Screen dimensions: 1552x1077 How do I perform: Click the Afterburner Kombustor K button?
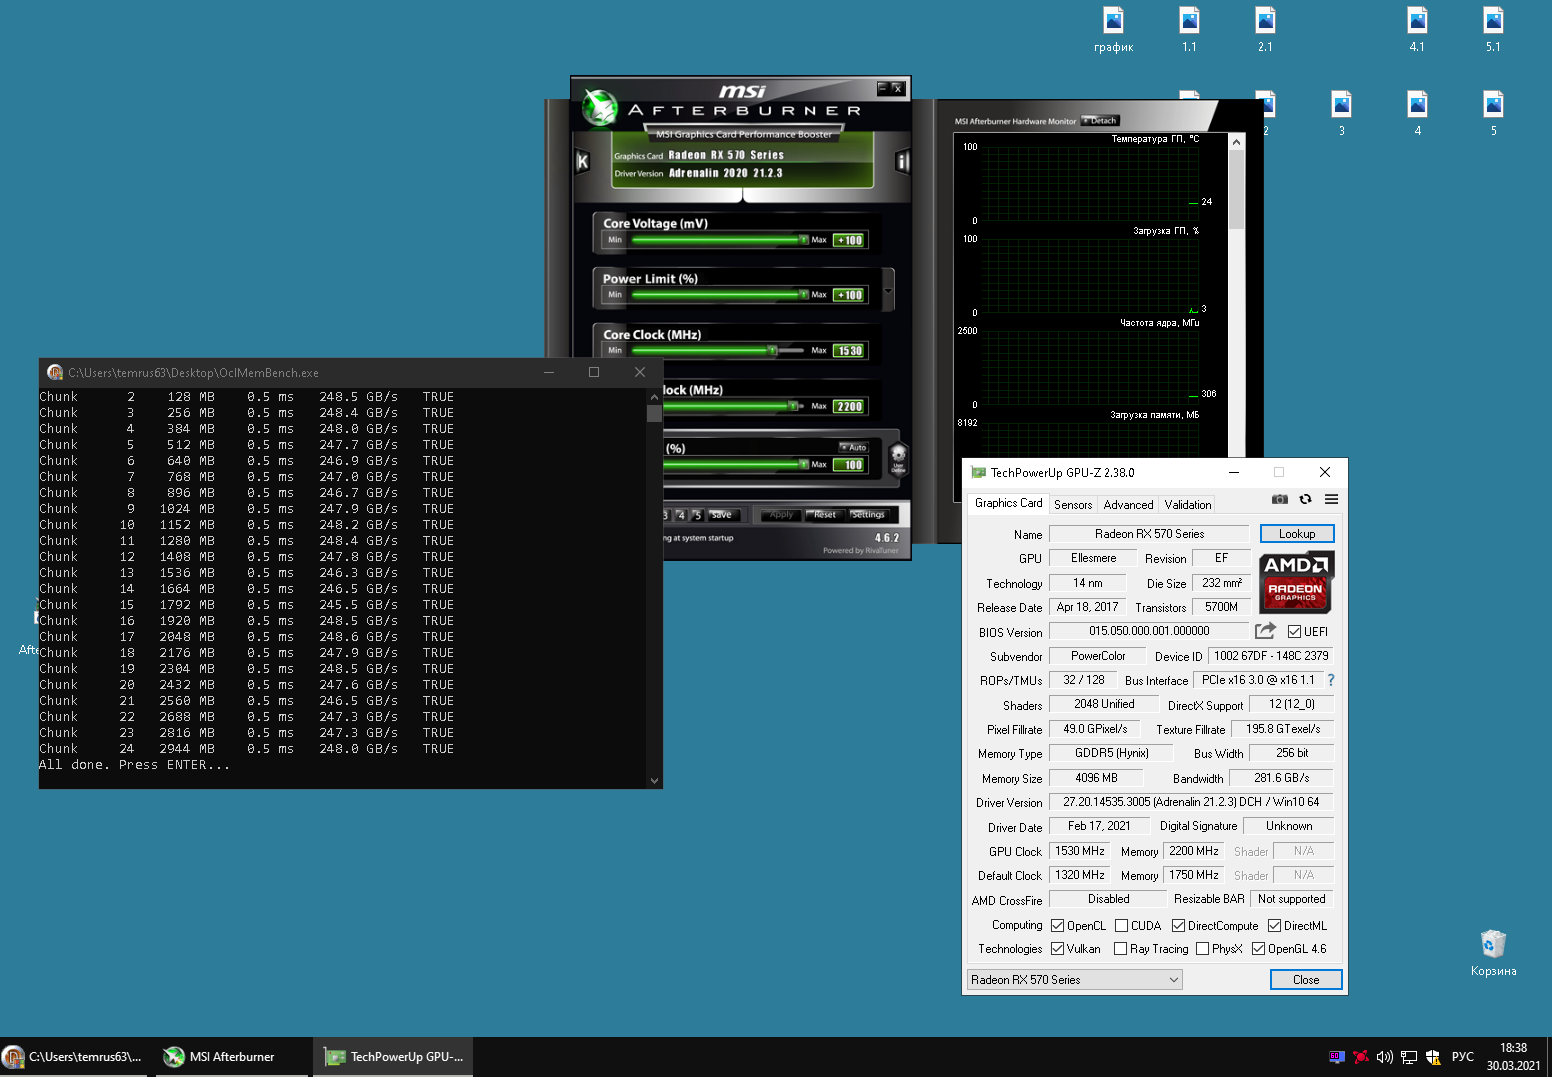(x=582, y=161)
